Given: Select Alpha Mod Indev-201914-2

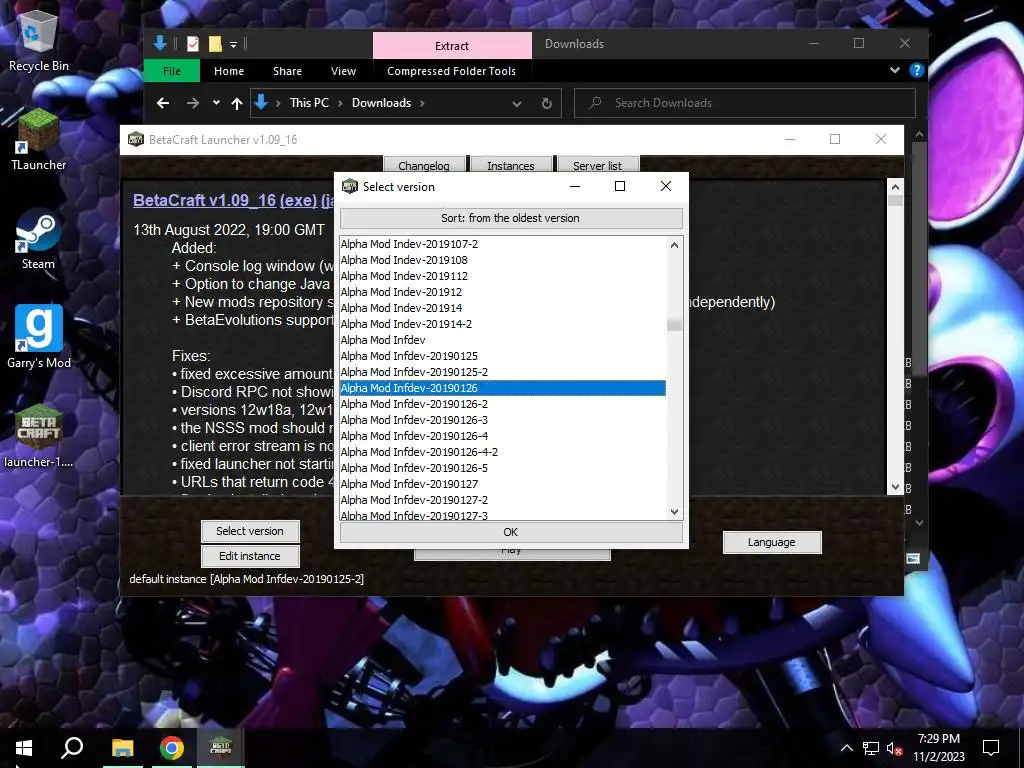Looking at the screenshot, I should [x=502, y=324].
